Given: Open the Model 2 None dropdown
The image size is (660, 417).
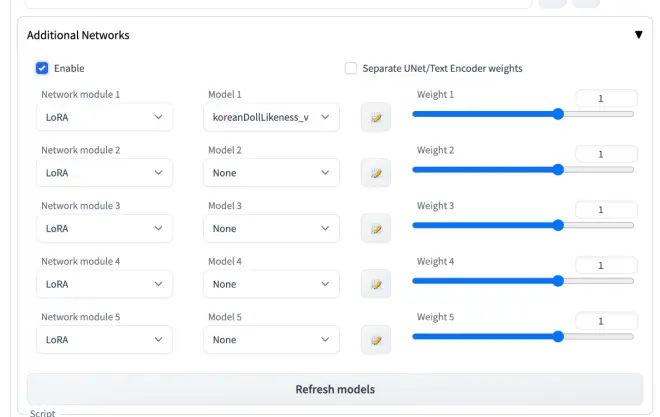Looking at the screenshot, I should 271,173.
